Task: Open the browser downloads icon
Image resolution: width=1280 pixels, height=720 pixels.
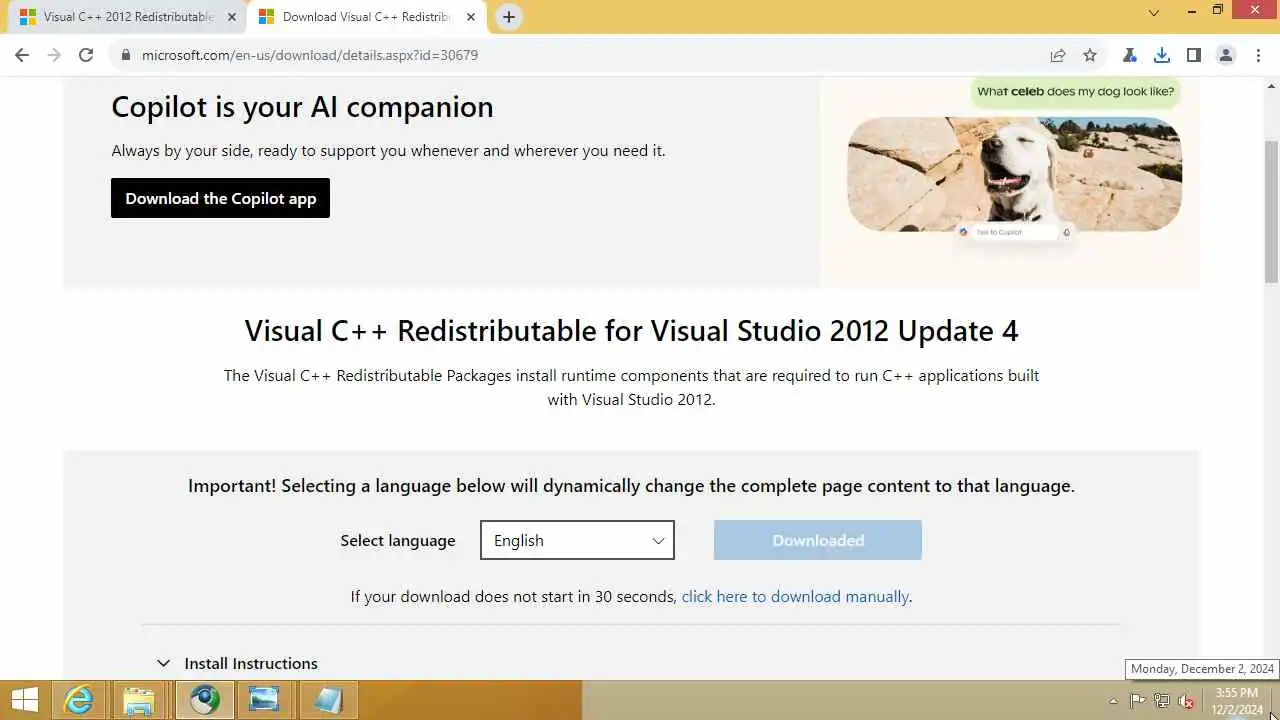Action: (x=1161, y=55)
